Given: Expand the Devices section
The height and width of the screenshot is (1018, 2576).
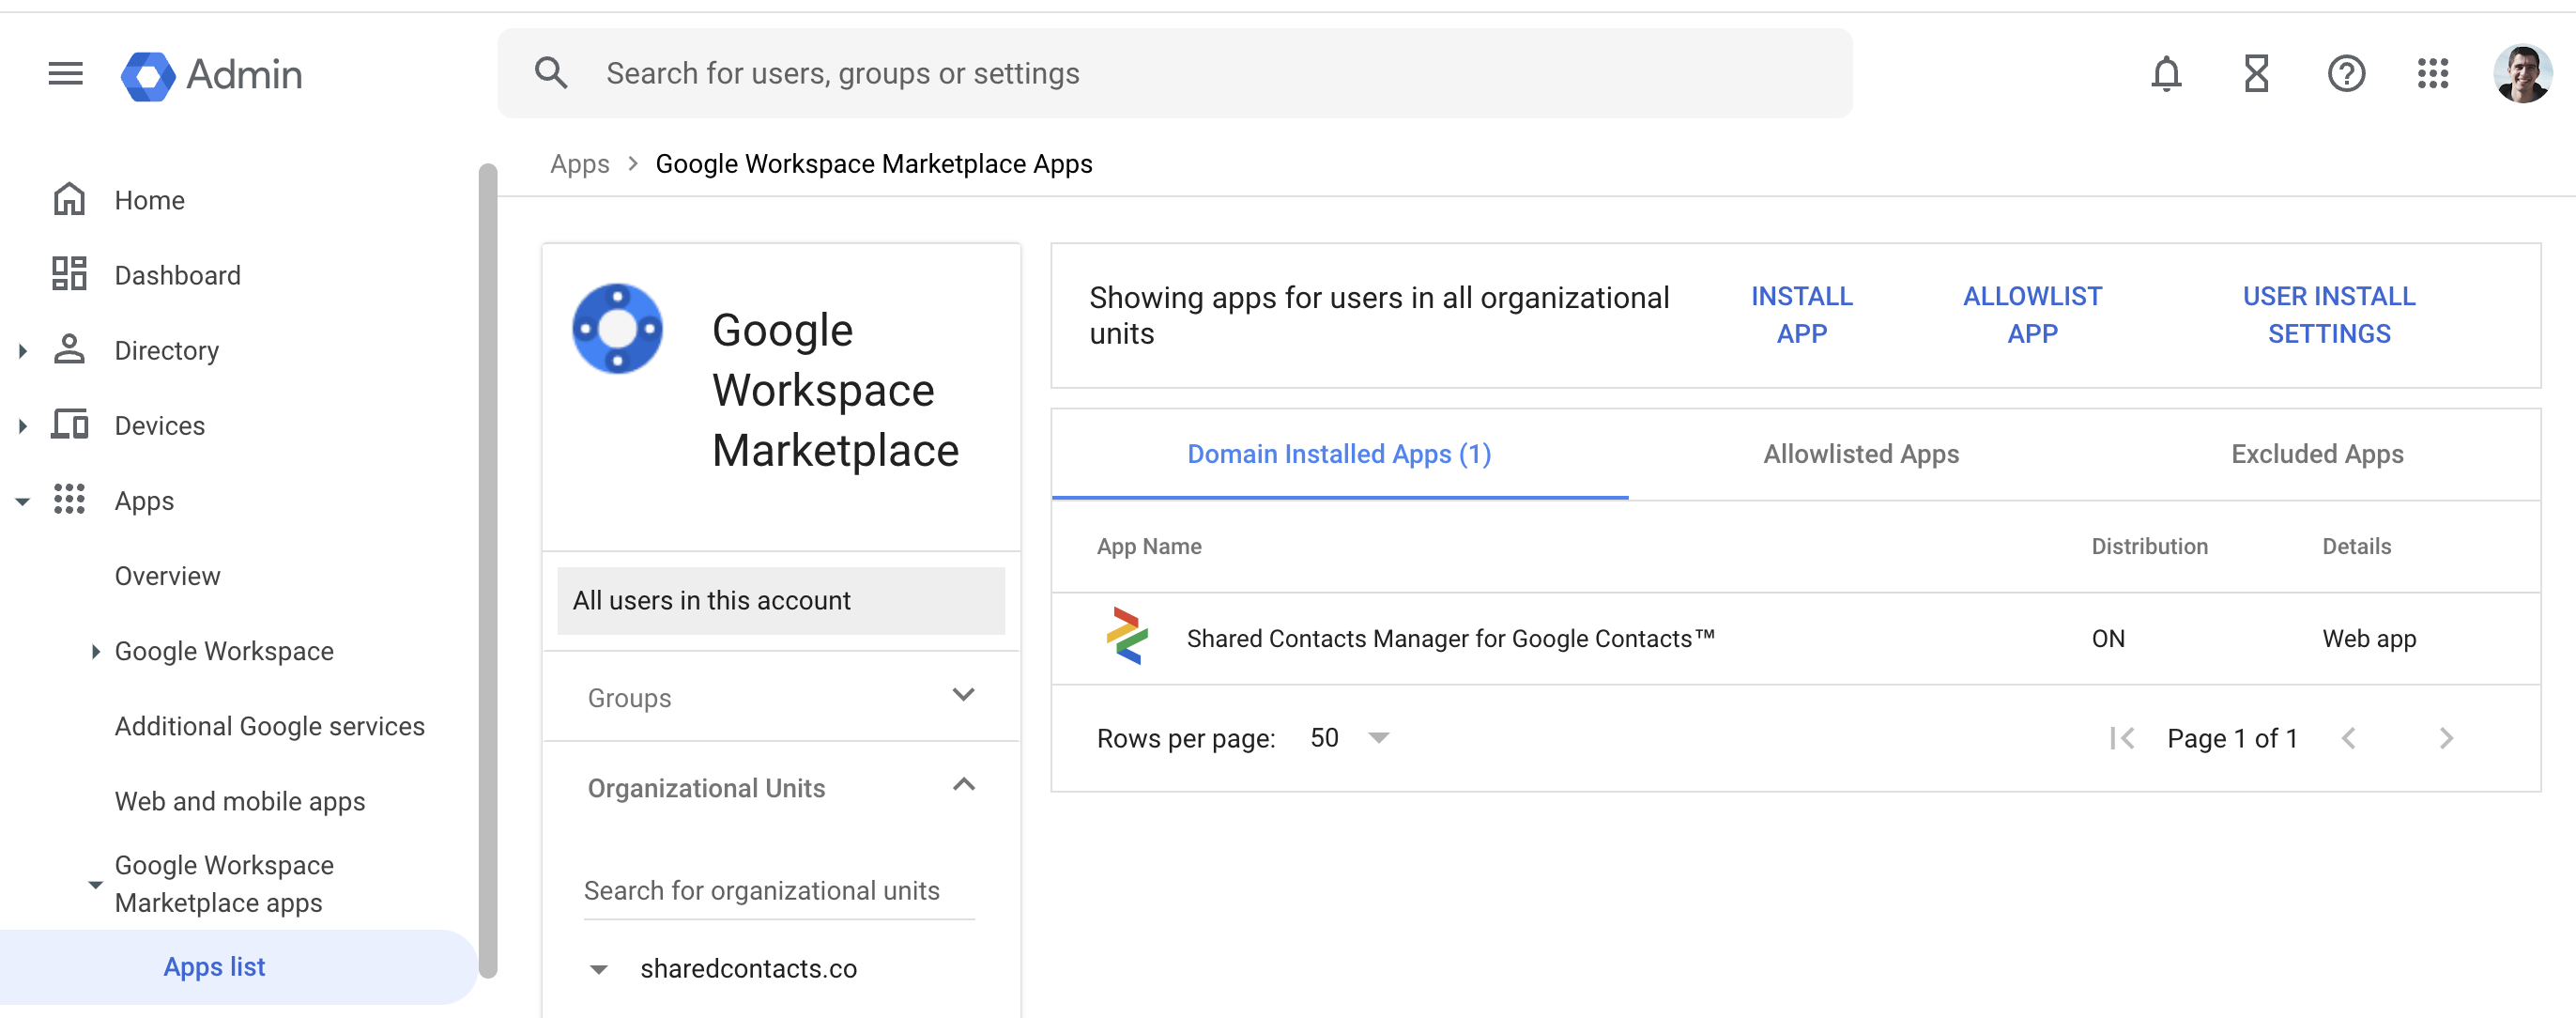Looking at the screenshot, I should click(22, 424).
